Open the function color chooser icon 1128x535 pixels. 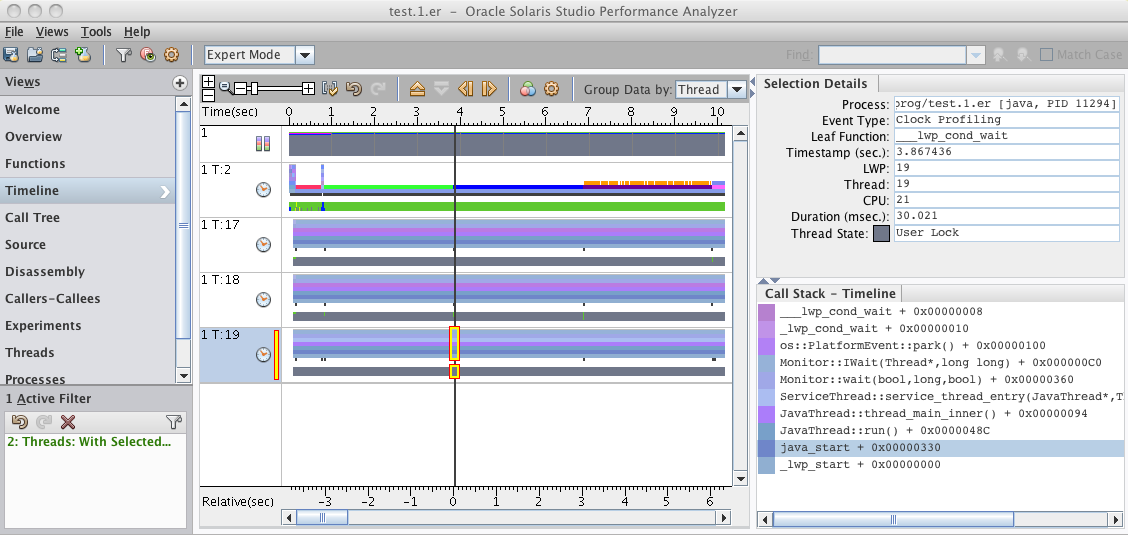tap(529, 88)
